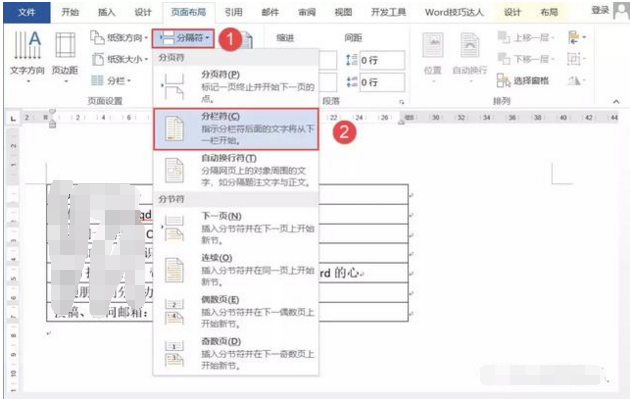Open the first 设计 tab next to 插入

click(143, 12)
